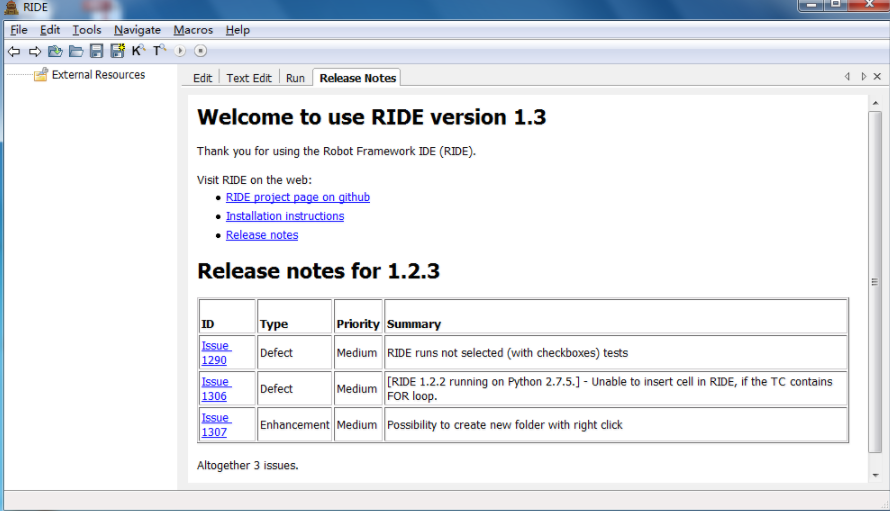Click the Defect cell in Issue 1290 row
Screen dimensions: 890x511
(x=294, y=353)
